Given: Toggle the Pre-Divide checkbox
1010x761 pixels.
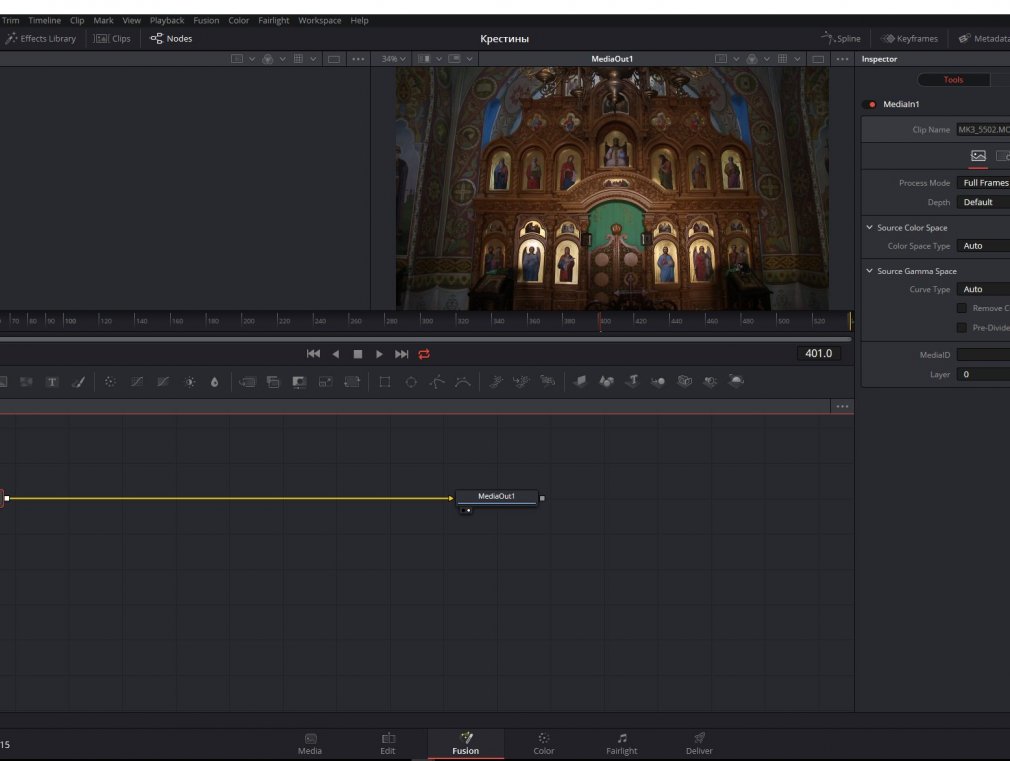Looking at the screenshot, I should tap(962, 328).
